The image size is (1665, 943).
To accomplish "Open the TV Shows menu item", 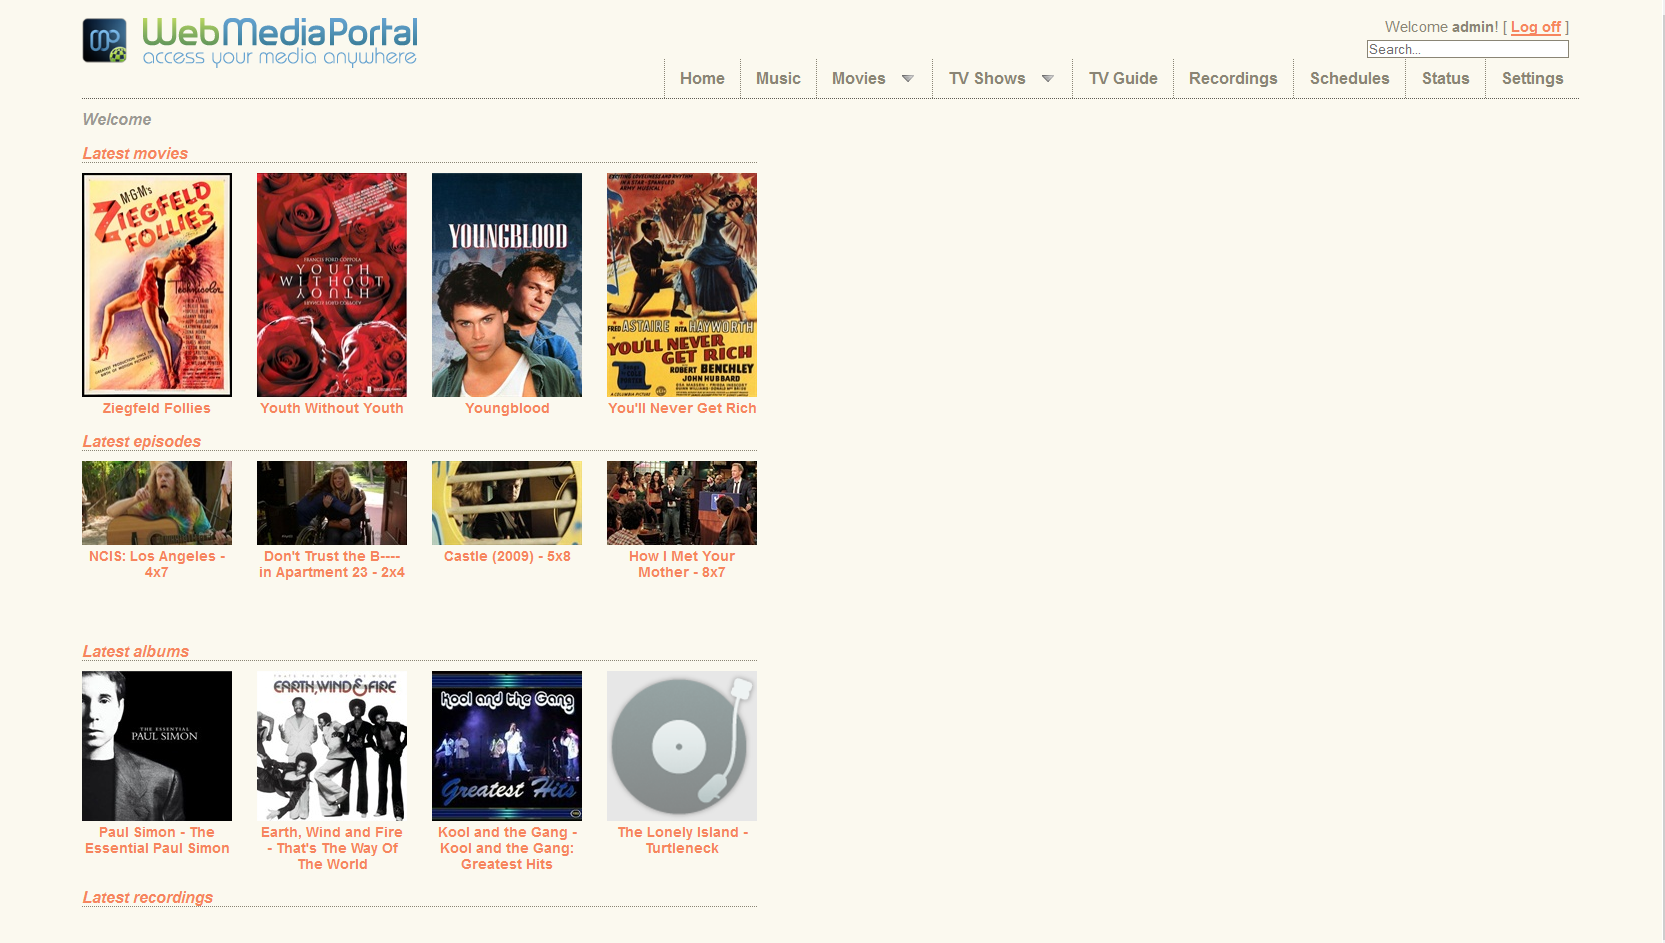I will click(987, 78).
